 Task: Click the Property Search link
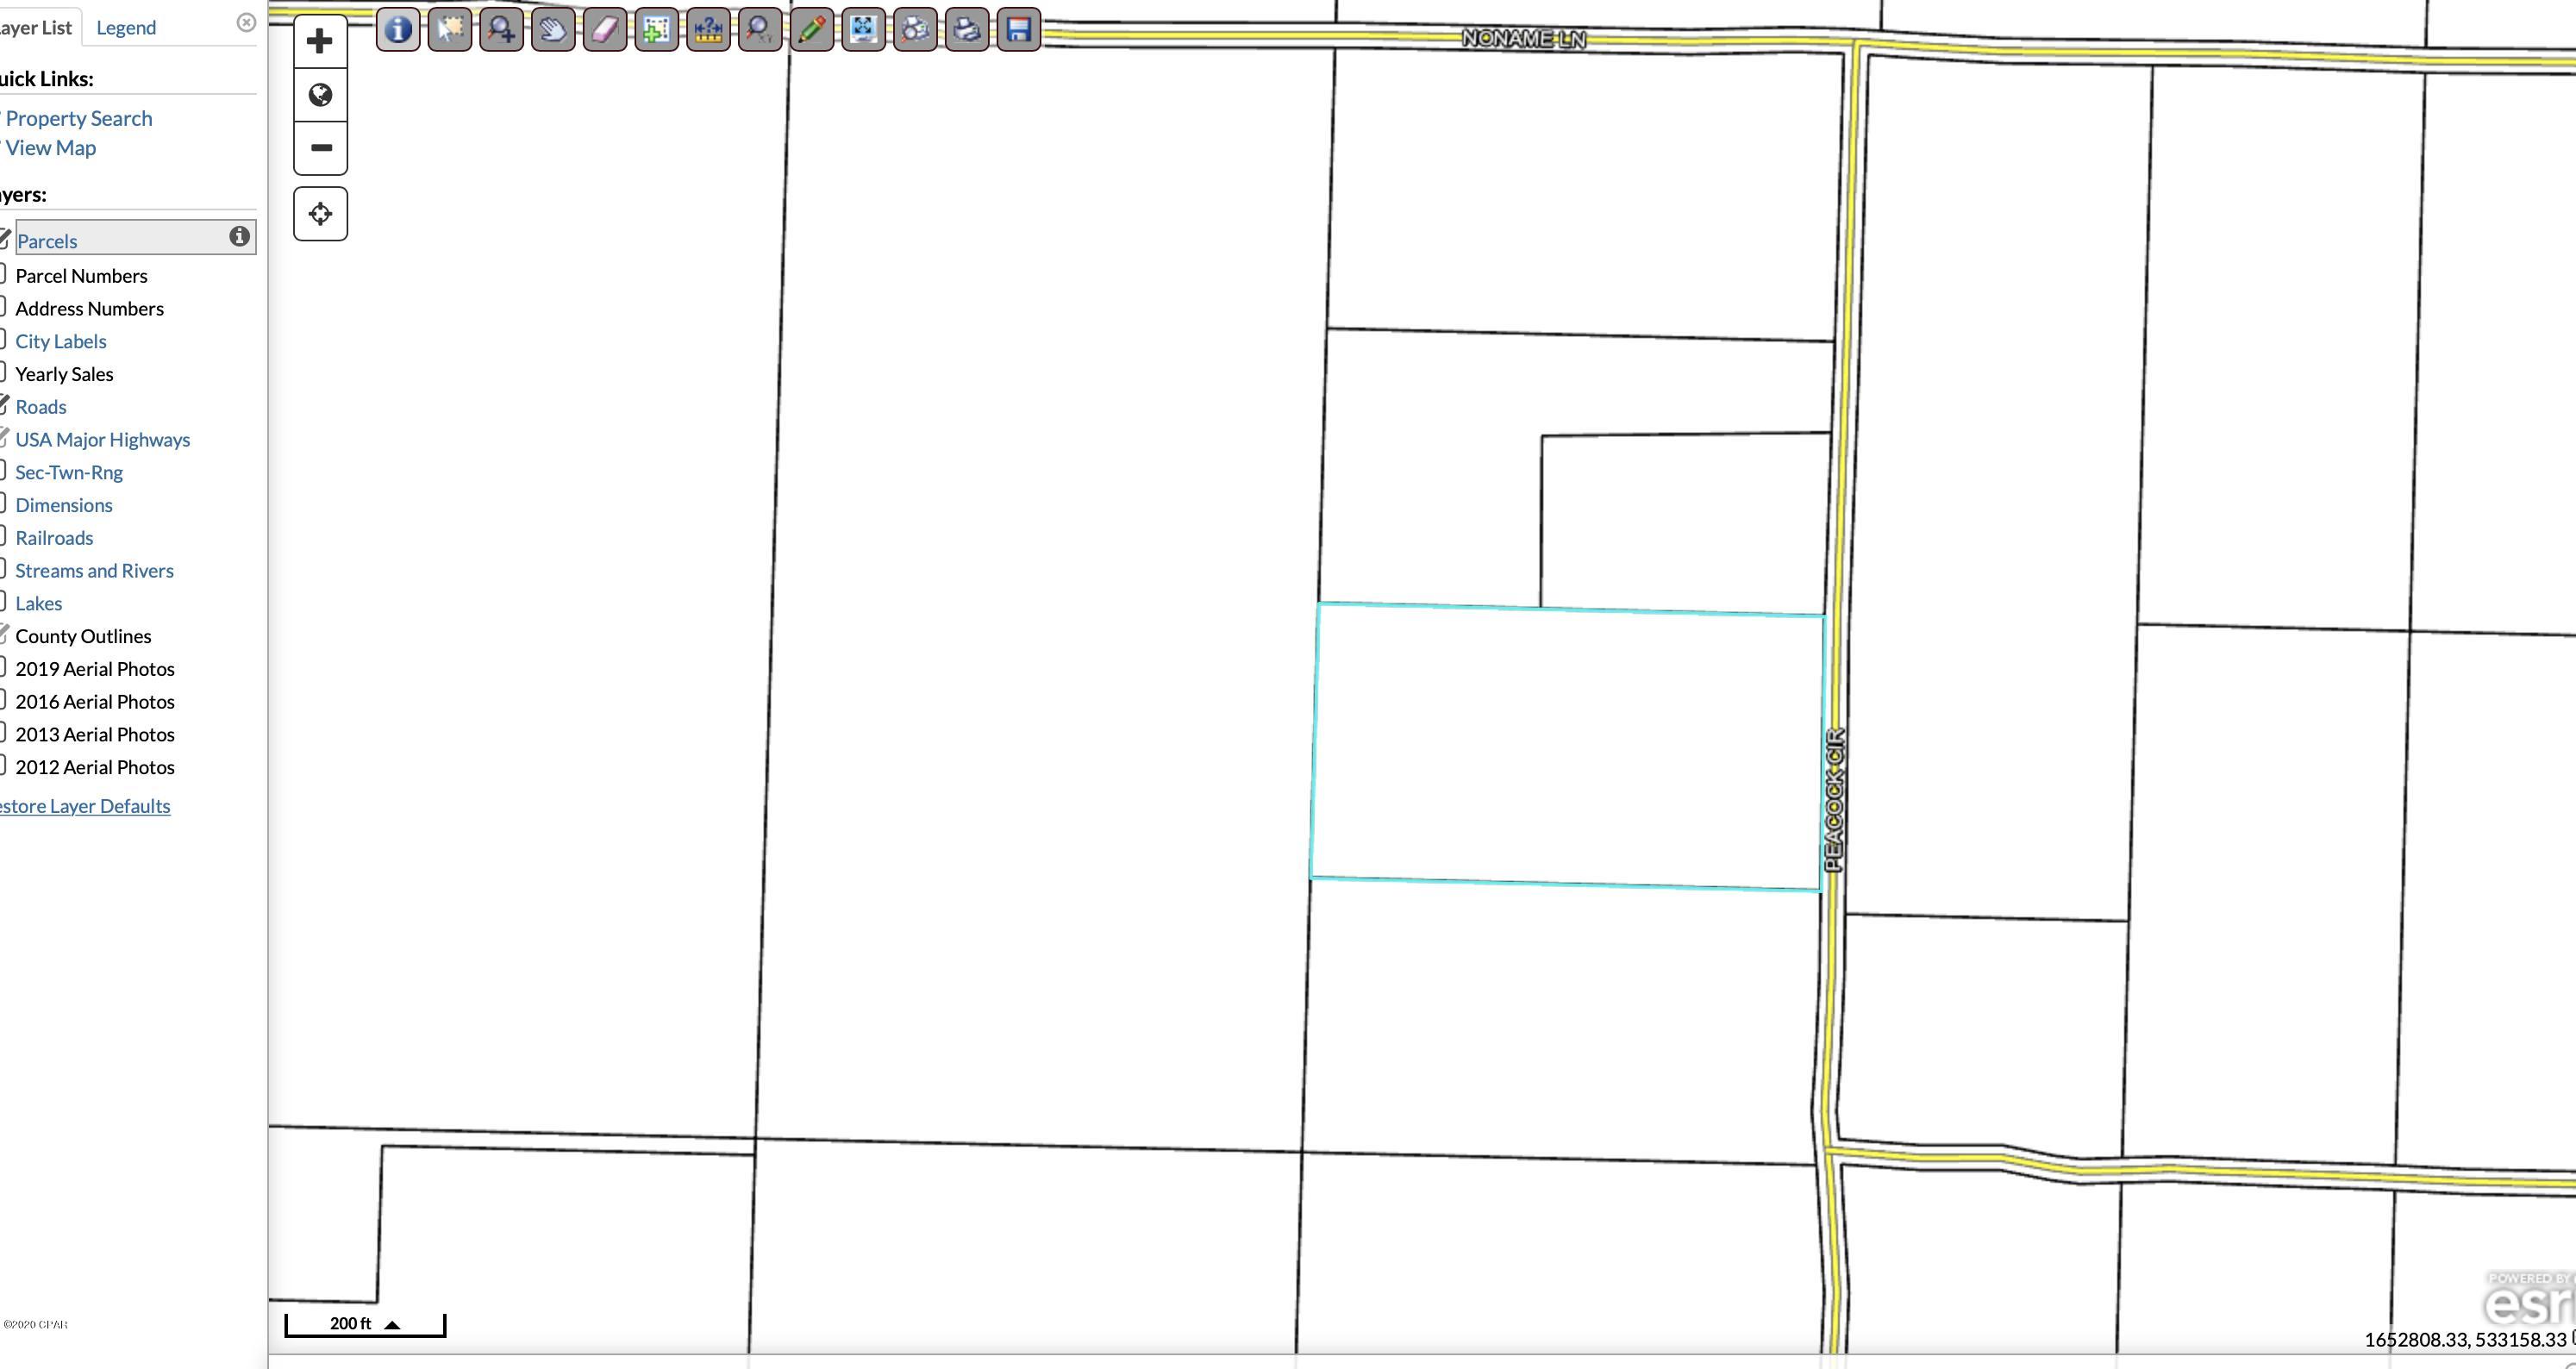pyautogui.click(x=80, y=118)
